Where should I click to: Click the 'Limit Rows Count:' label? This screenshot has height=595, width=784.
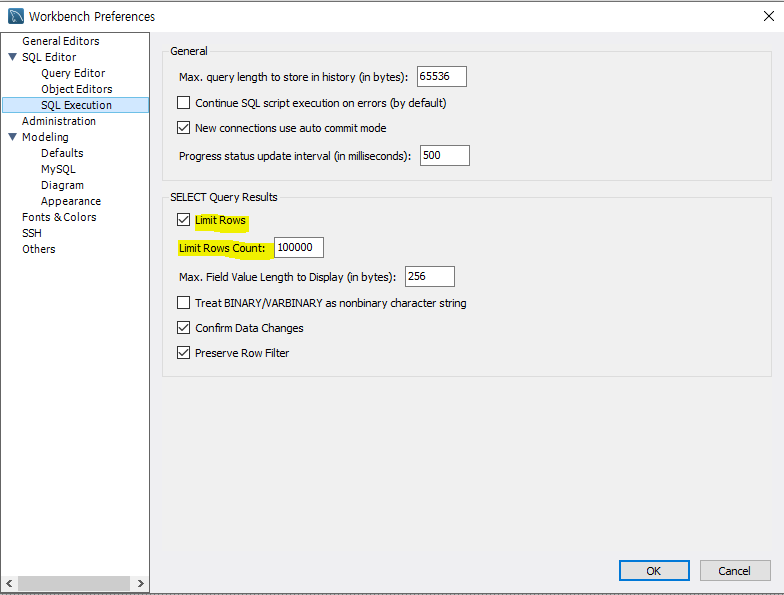click(x=222, y=248)
